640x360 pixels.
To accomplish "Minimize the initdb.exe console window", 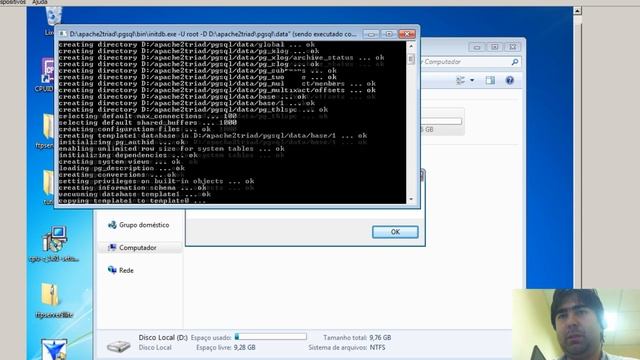I will pyautogui.click(x=371, y=34).
